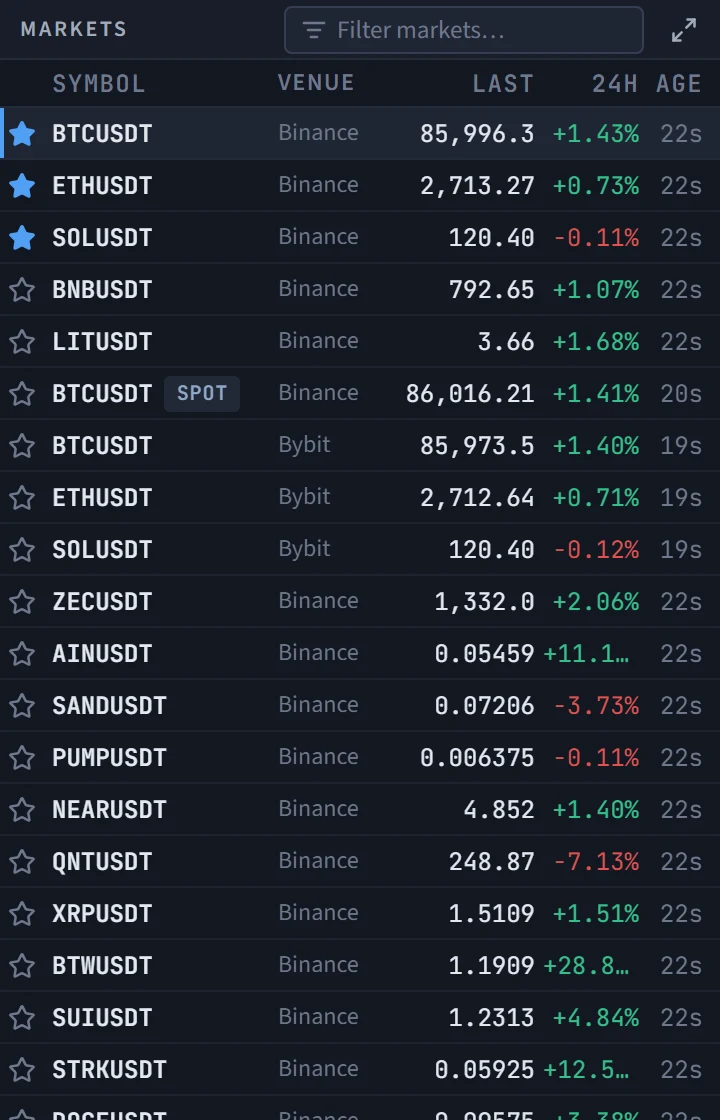Screen dimensions: 720x1120
Task: Unfavorite BTCUSDT Binance 85,996.3 star
Action: [x=22, y=133]
